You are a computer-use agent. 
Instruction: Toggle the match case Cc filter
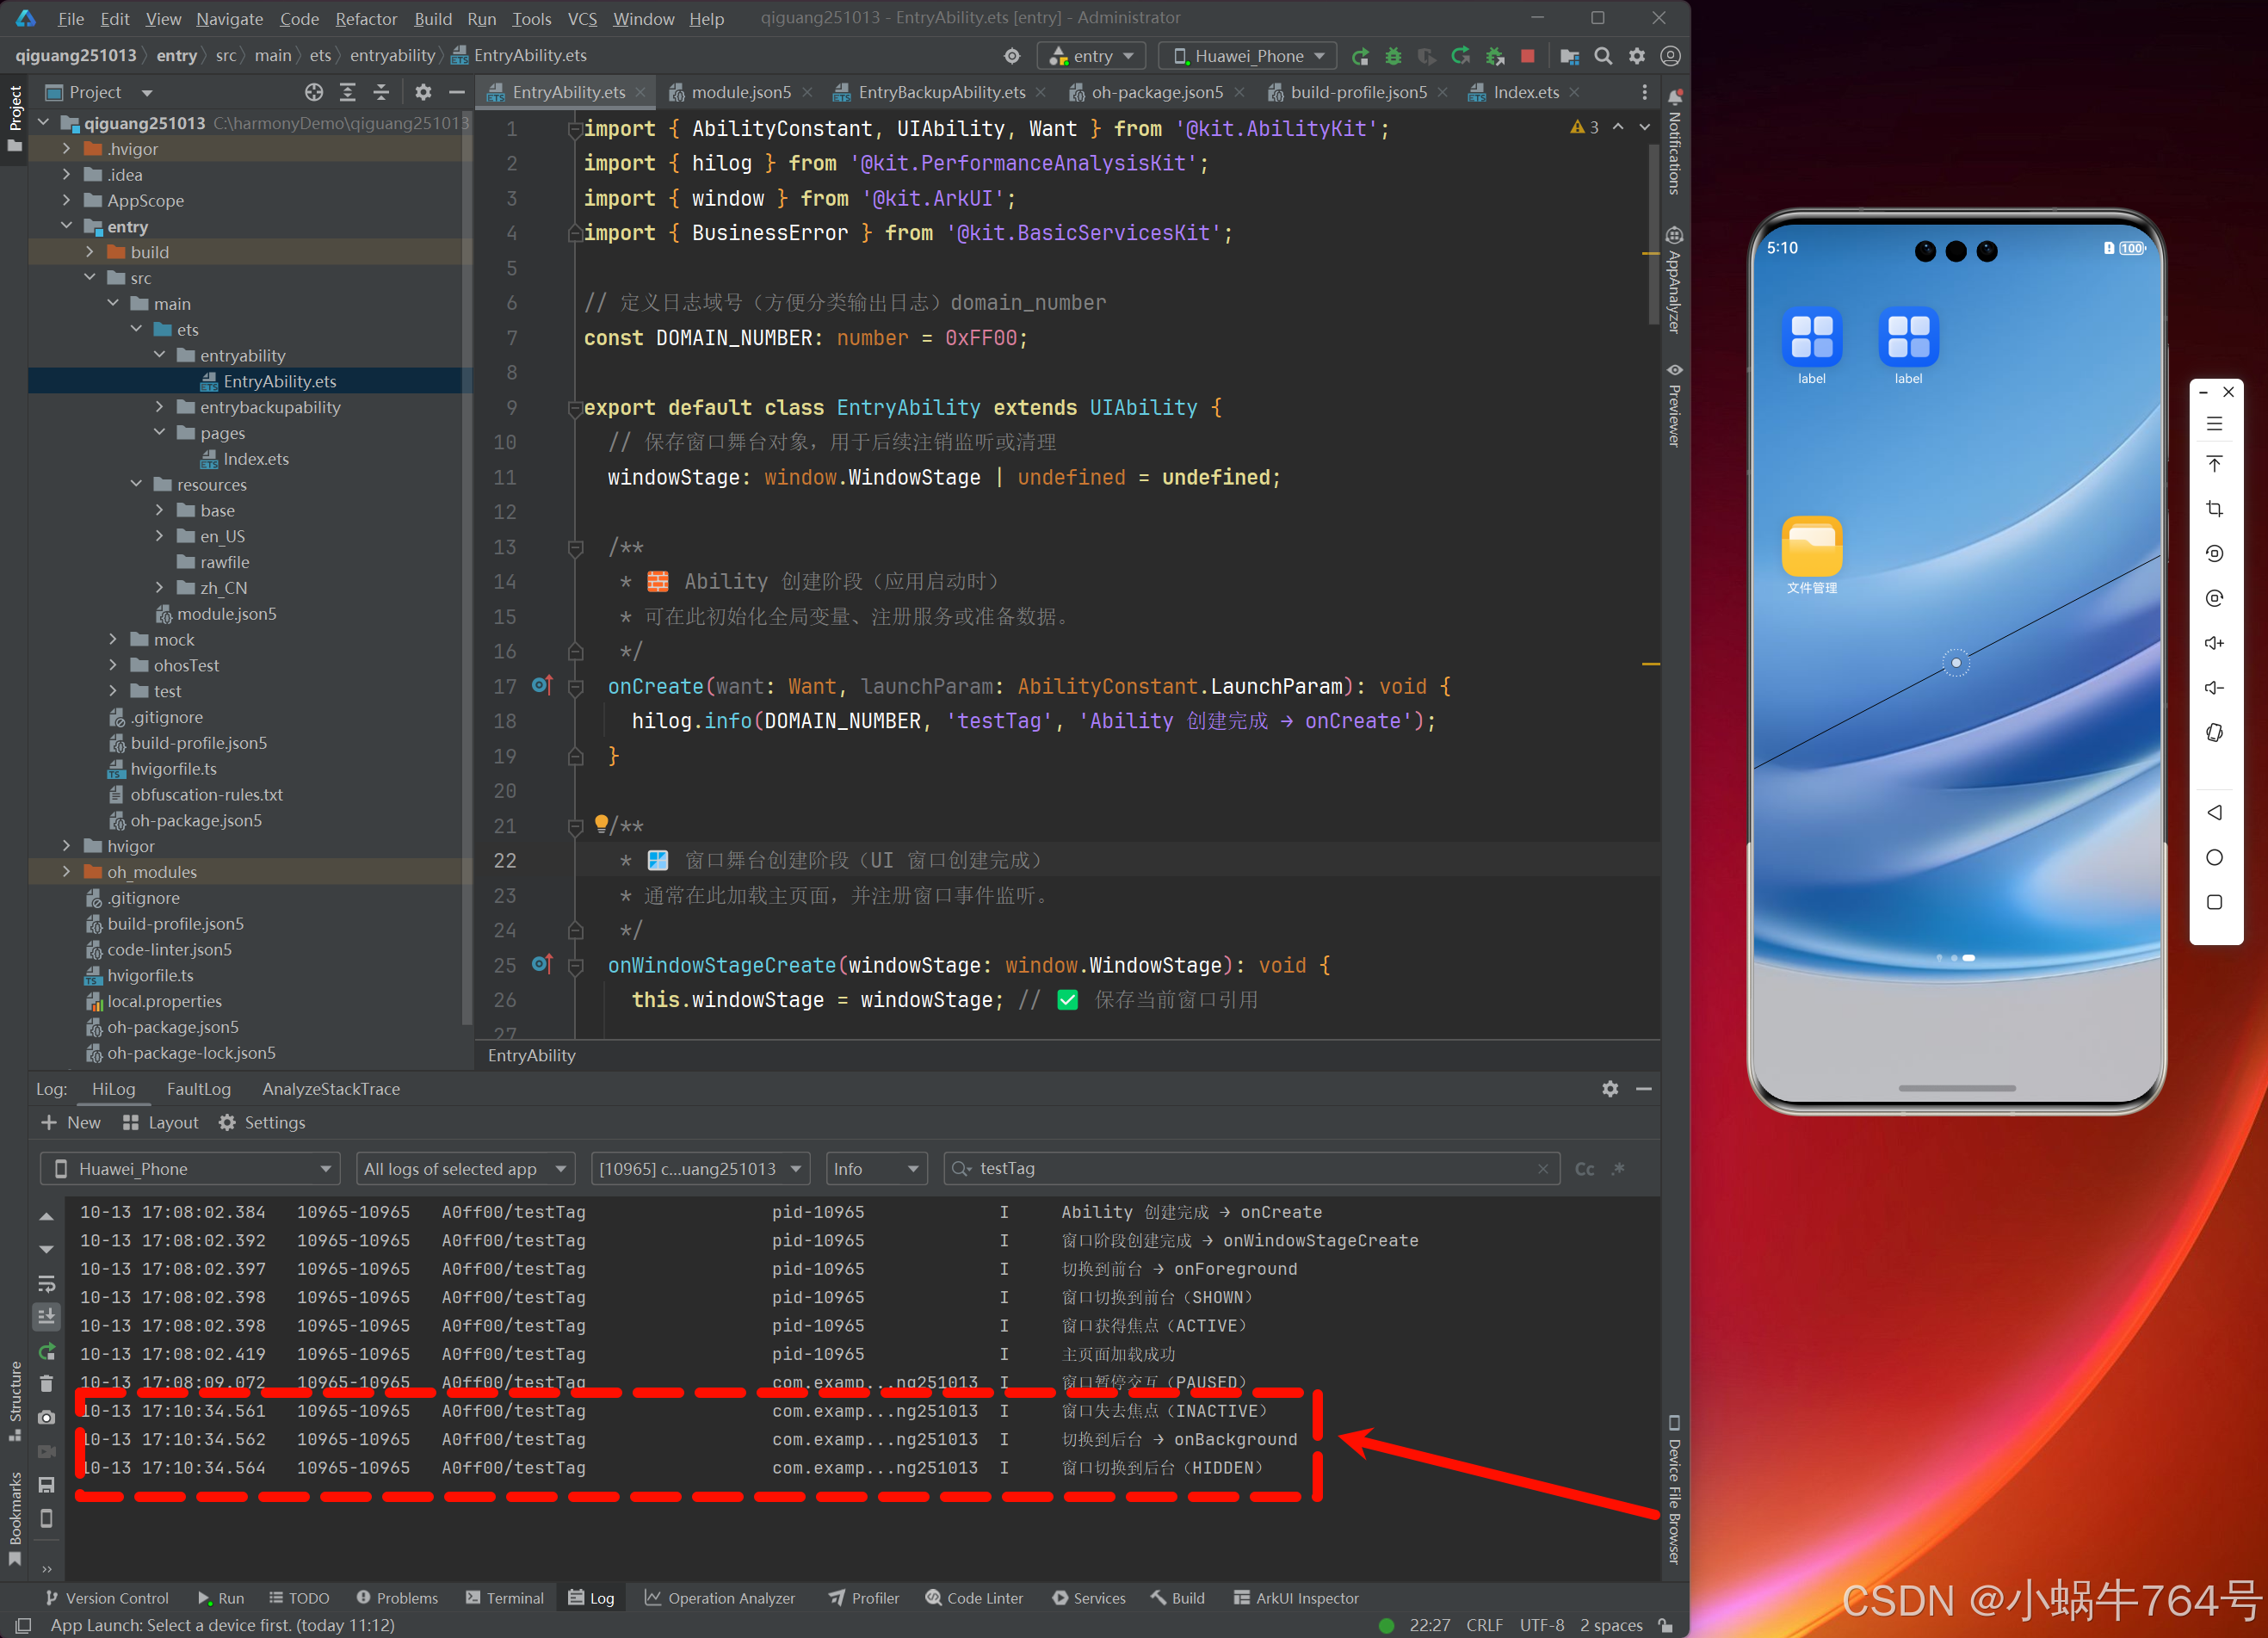pyautogui.click(x=1584, y=1169)
